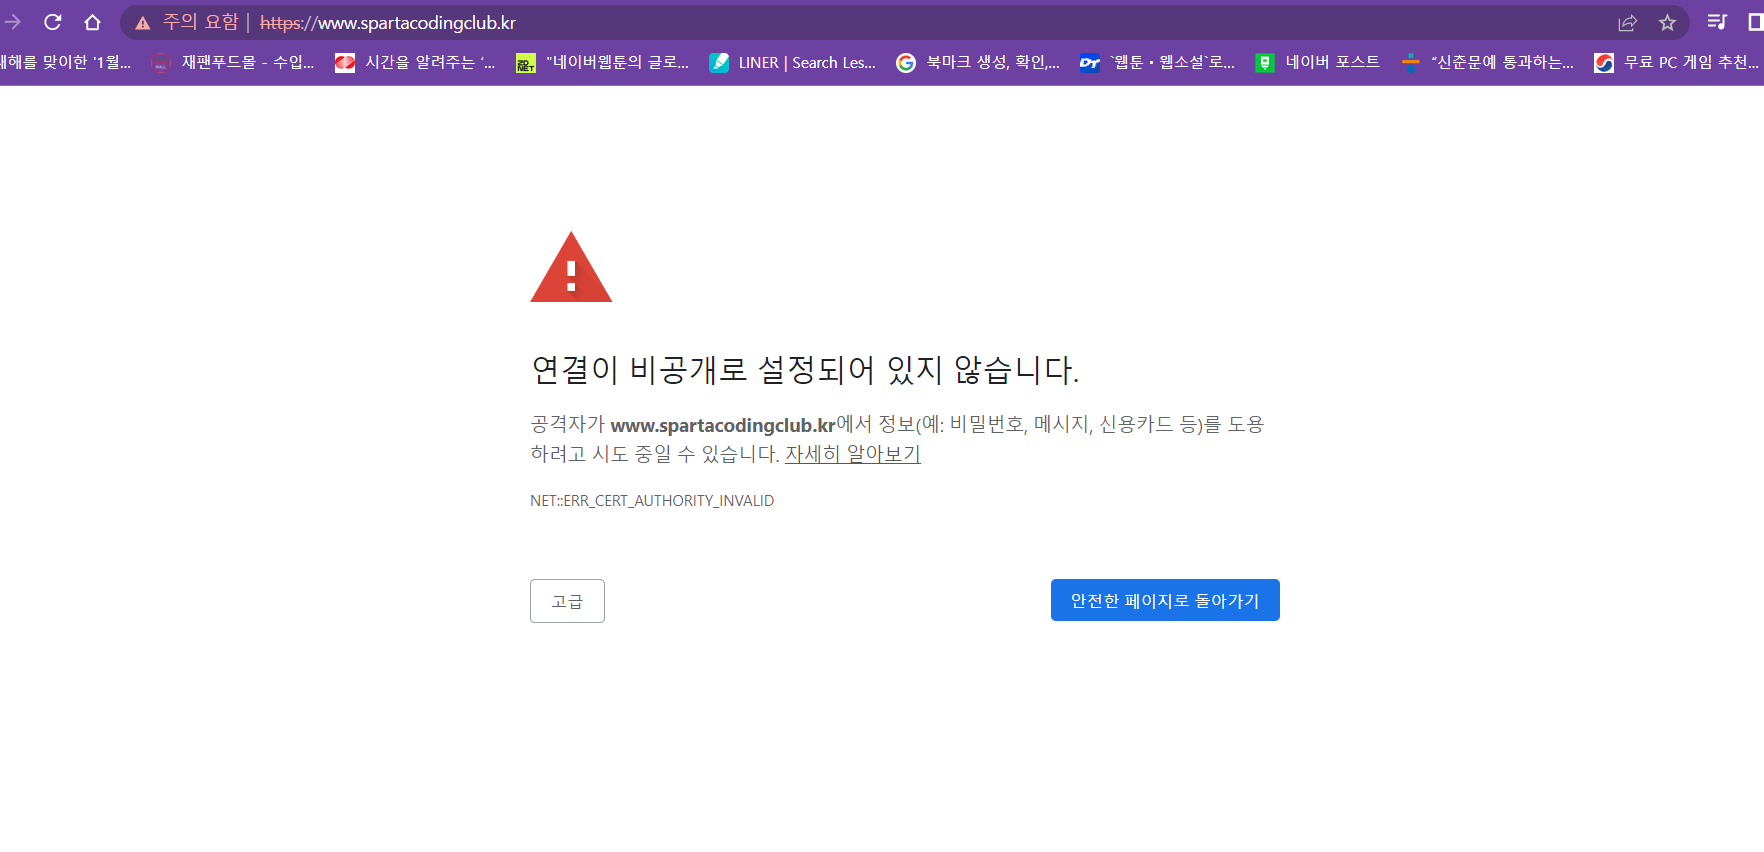Click the spartacodingclub.kr URL in address bar
This screenshot has width=1764, height=852.
tap(388, 23)
